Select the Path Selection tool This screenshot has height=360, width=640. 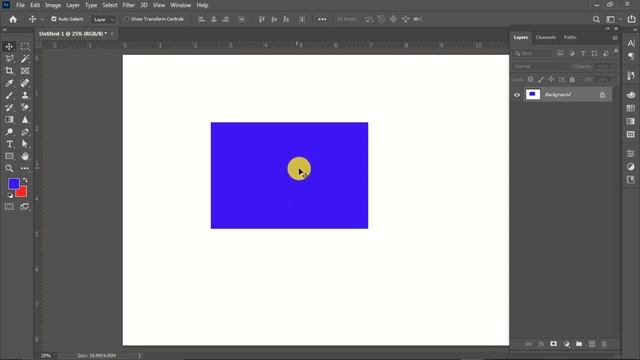coord(25,144)
